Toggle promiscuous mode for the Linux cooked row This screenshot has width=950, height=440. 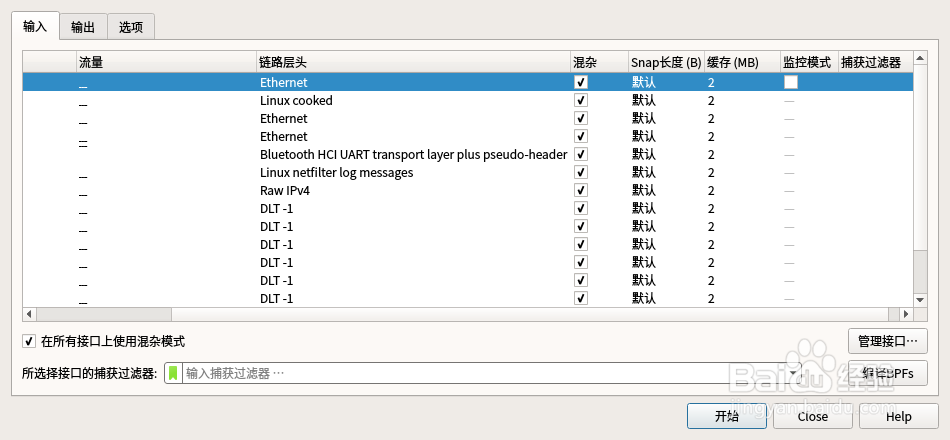pyautogui.click(x=581, y=100)
